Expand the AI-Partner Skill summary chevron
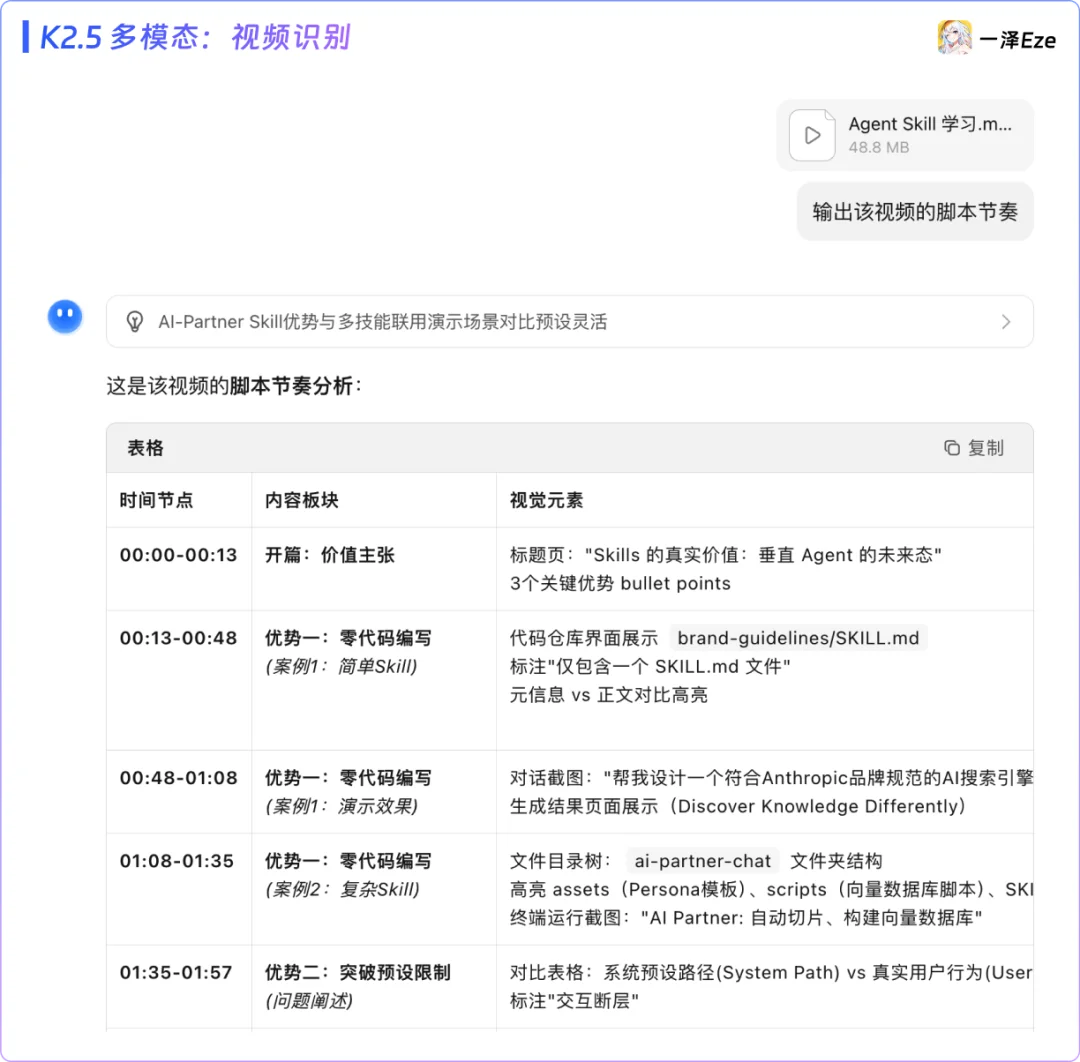This screenshot has height=1062, width=1080. pos(1007,321)
